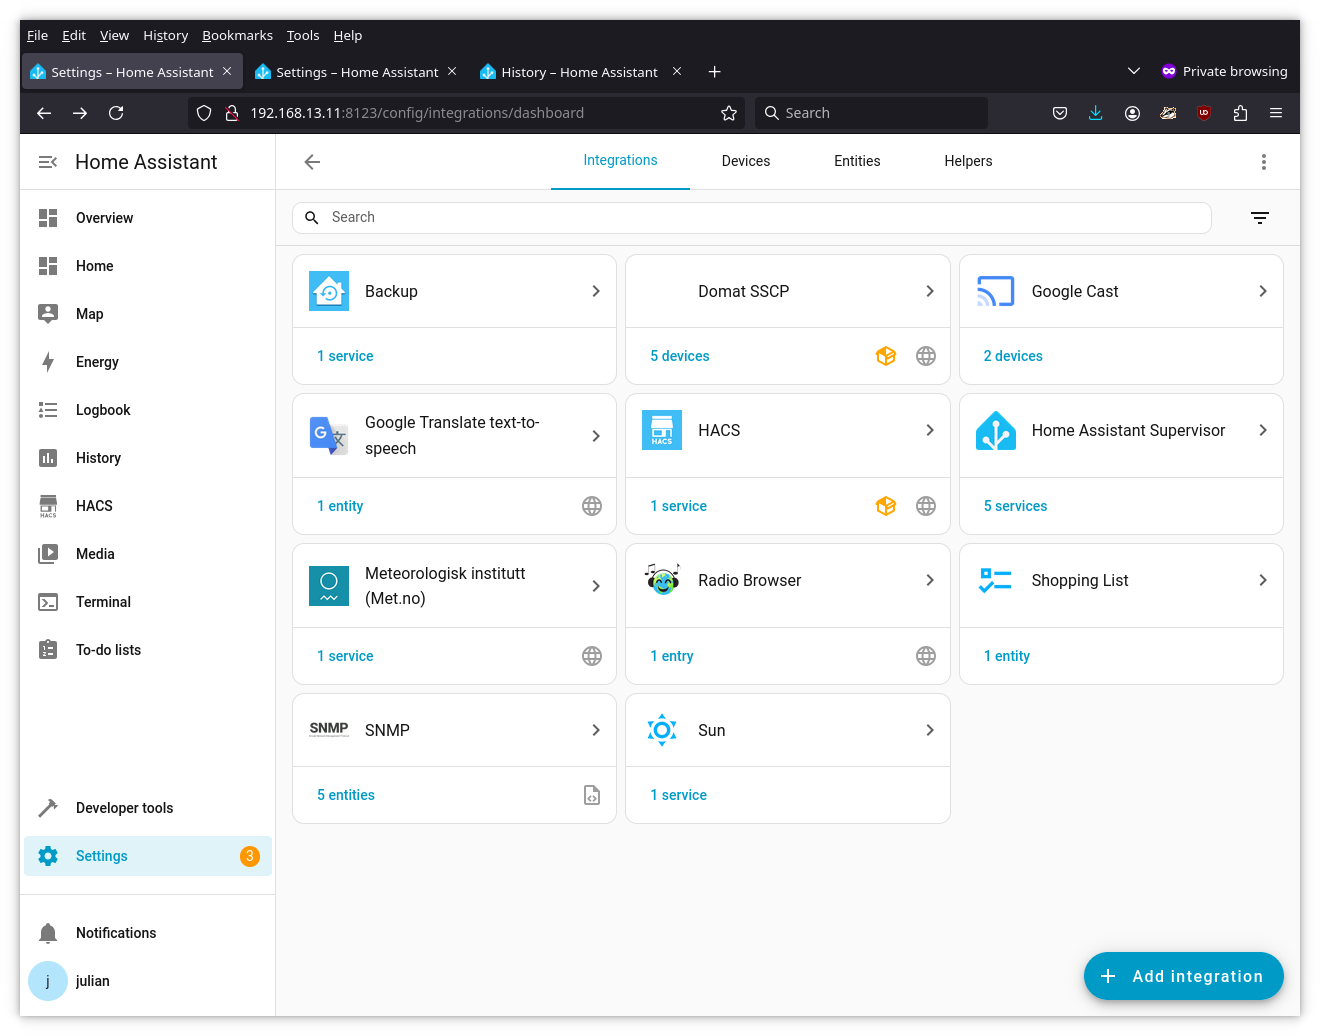Screen dimensions: 1320x1036
Task: Open the History chart icon
Action: click(48, 458)
